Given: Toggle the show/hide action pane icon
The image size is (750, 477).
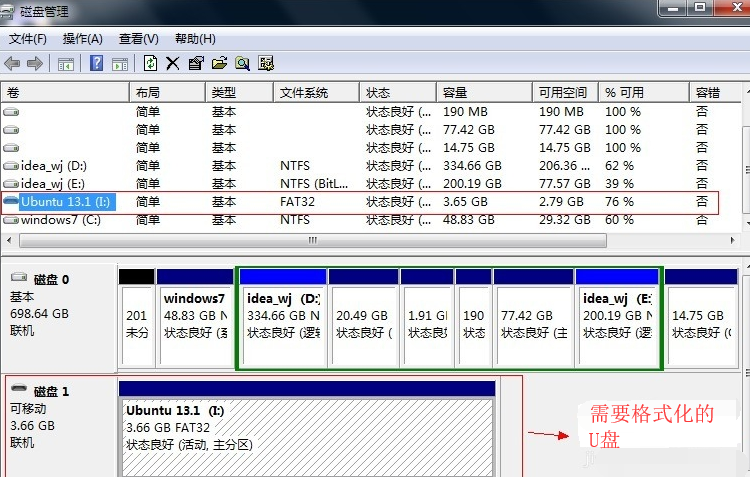Looking at the screenshot, I should pyautogui.click(x=120, y=64).
